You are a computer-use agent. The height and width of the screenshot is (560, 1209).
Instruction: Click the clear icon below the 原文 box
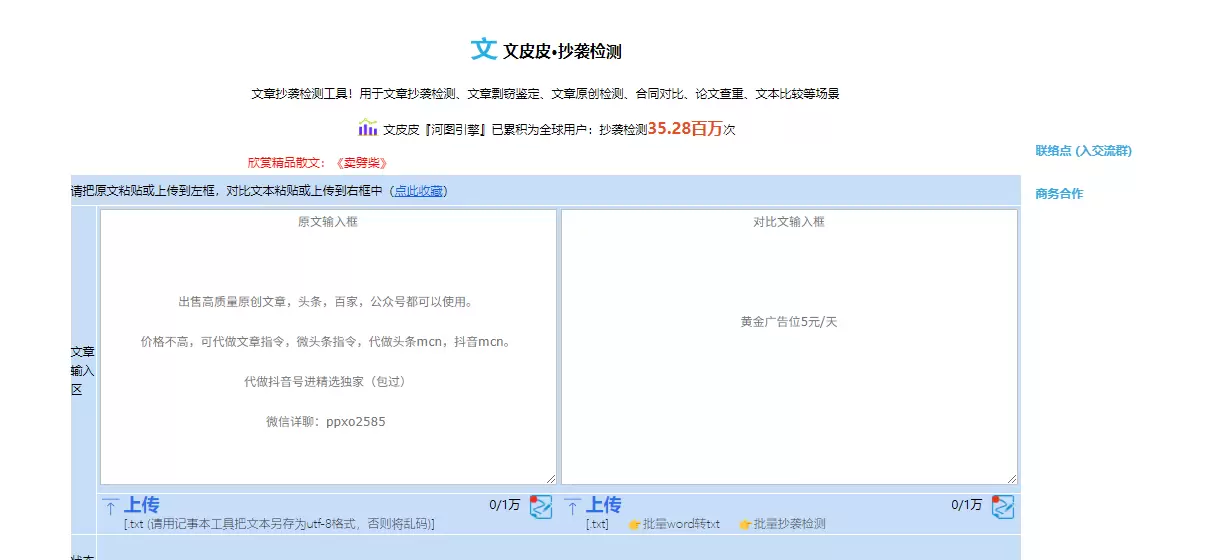click(x=541, y=507)
